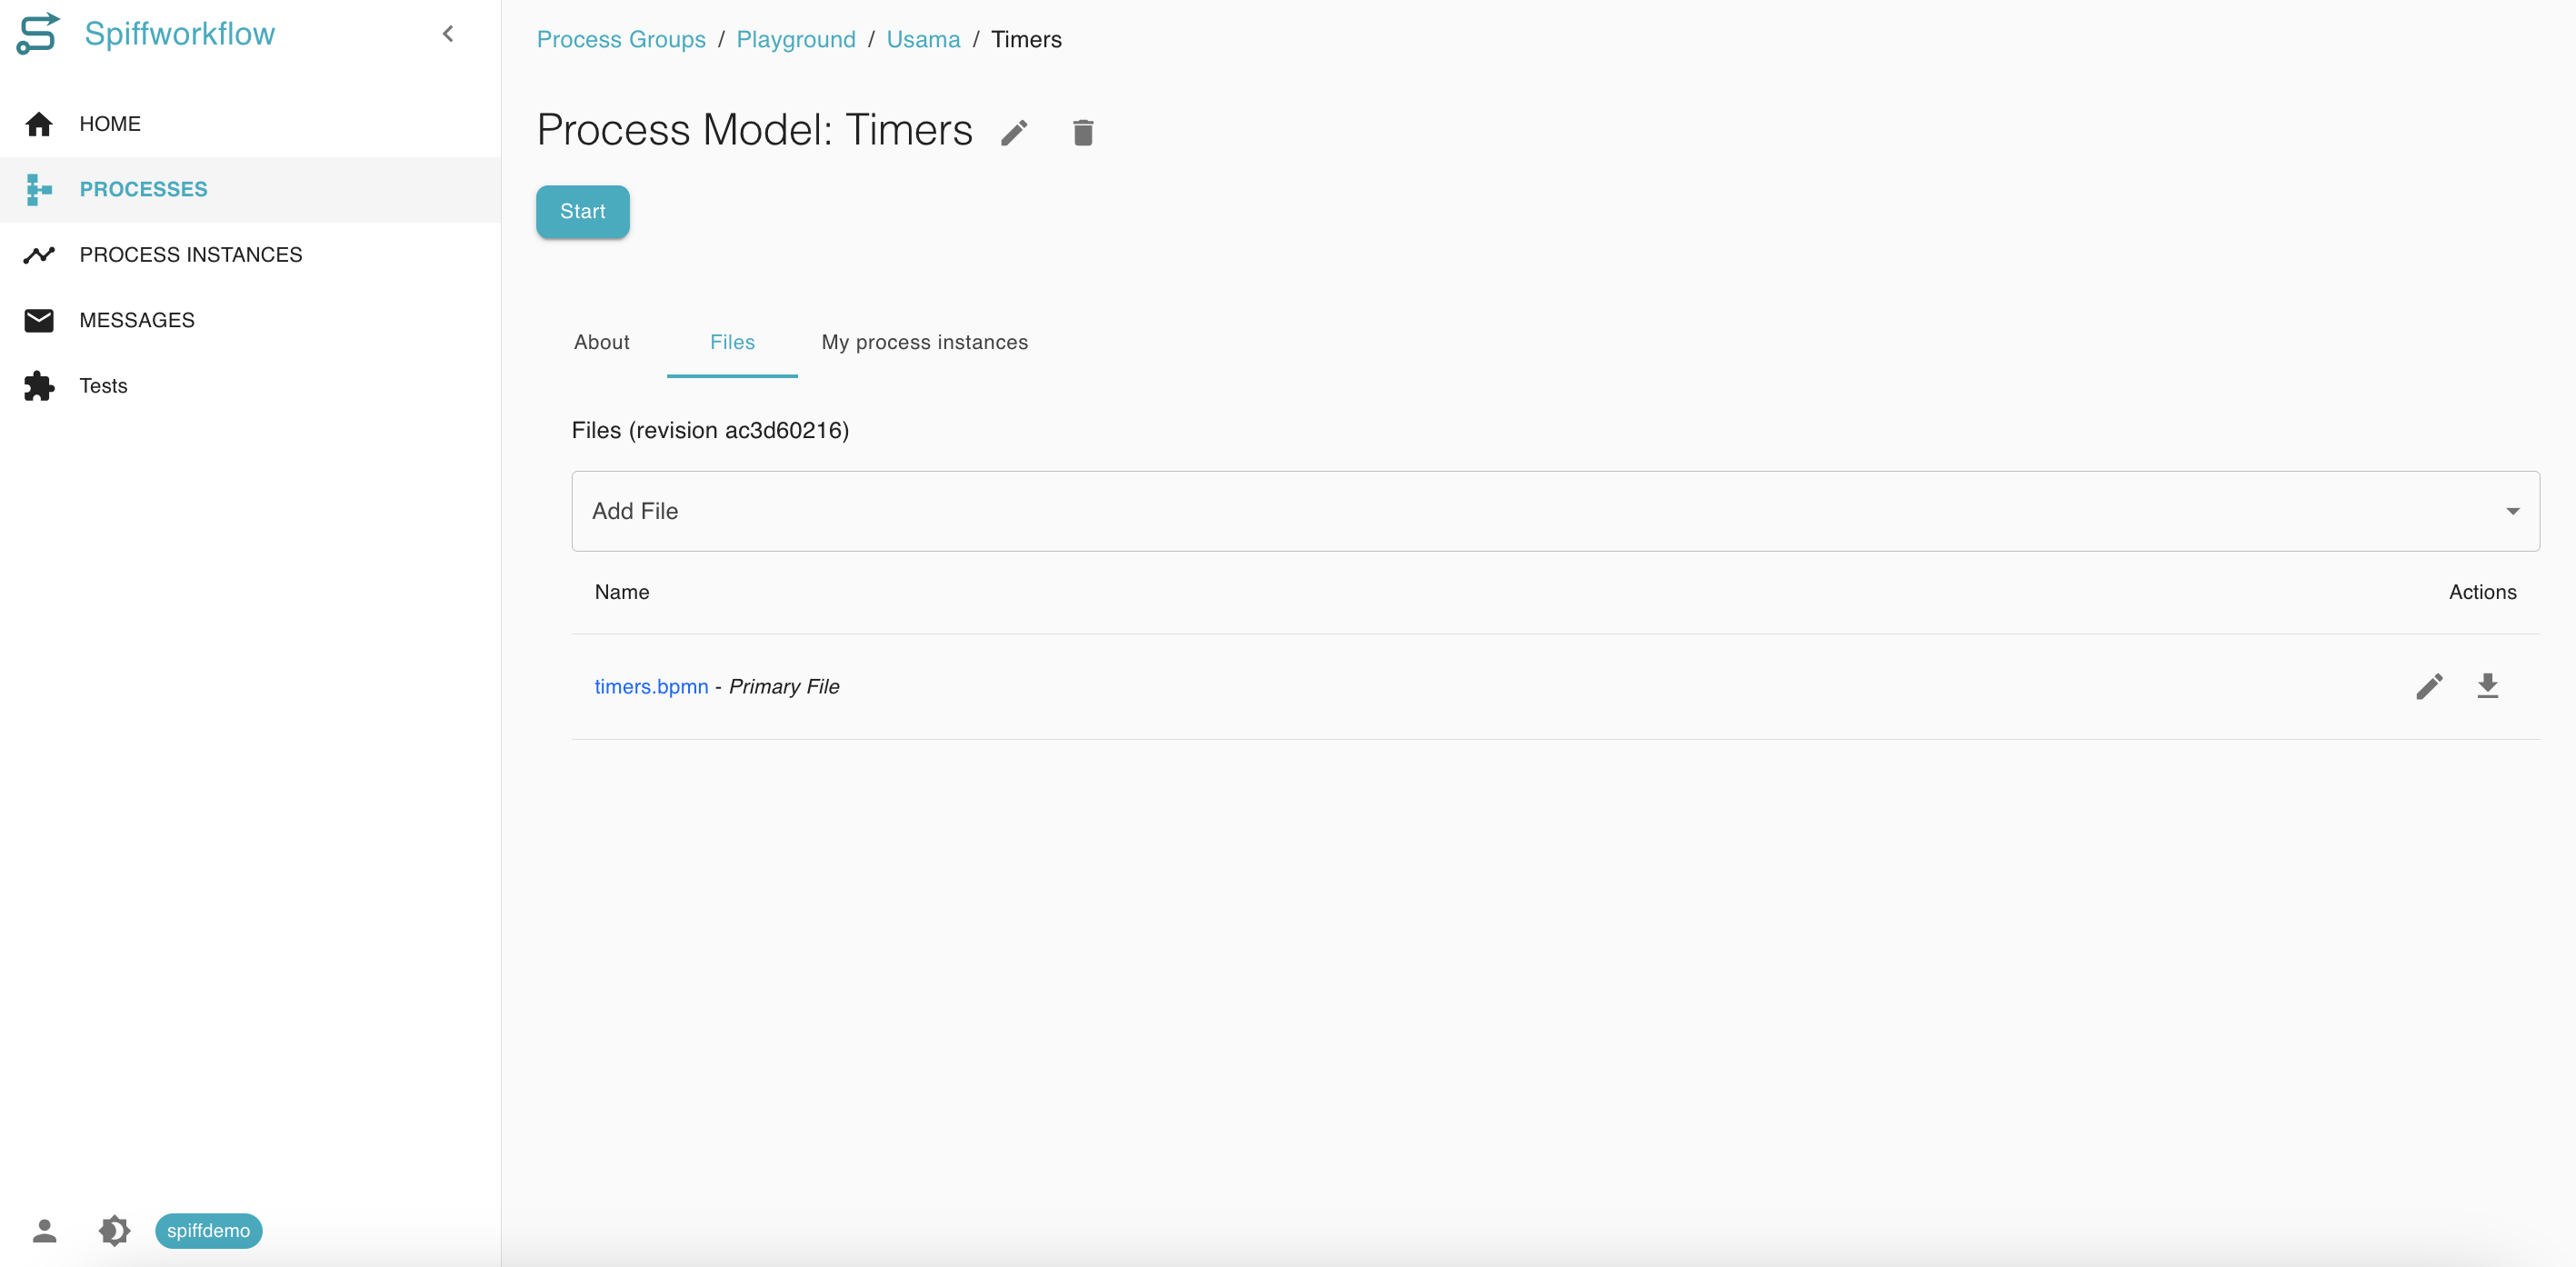Delete the Timers process model trash icon
Screen dimensions: 2576x1267
pyautogui.click(x=1083, y=132)
